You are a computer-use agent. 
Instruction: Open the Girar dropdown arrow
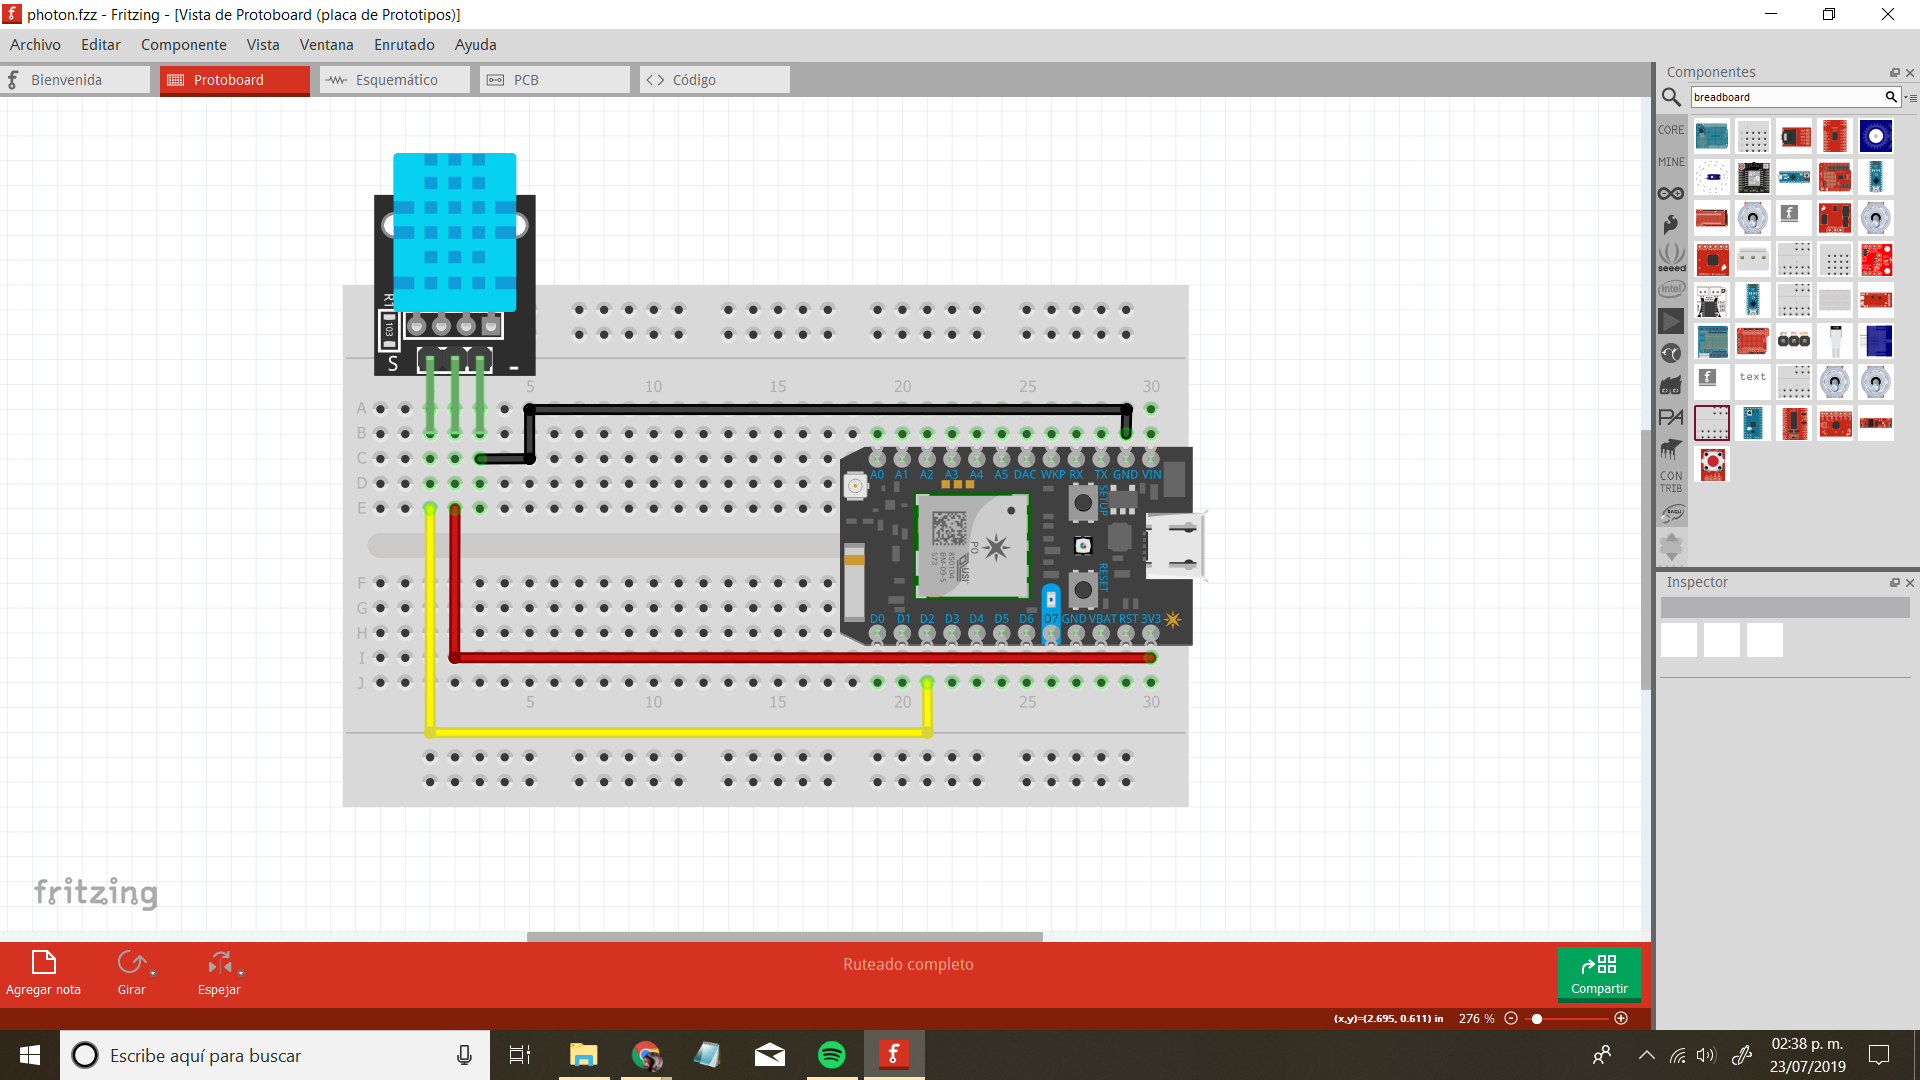(x=153, y=973)
